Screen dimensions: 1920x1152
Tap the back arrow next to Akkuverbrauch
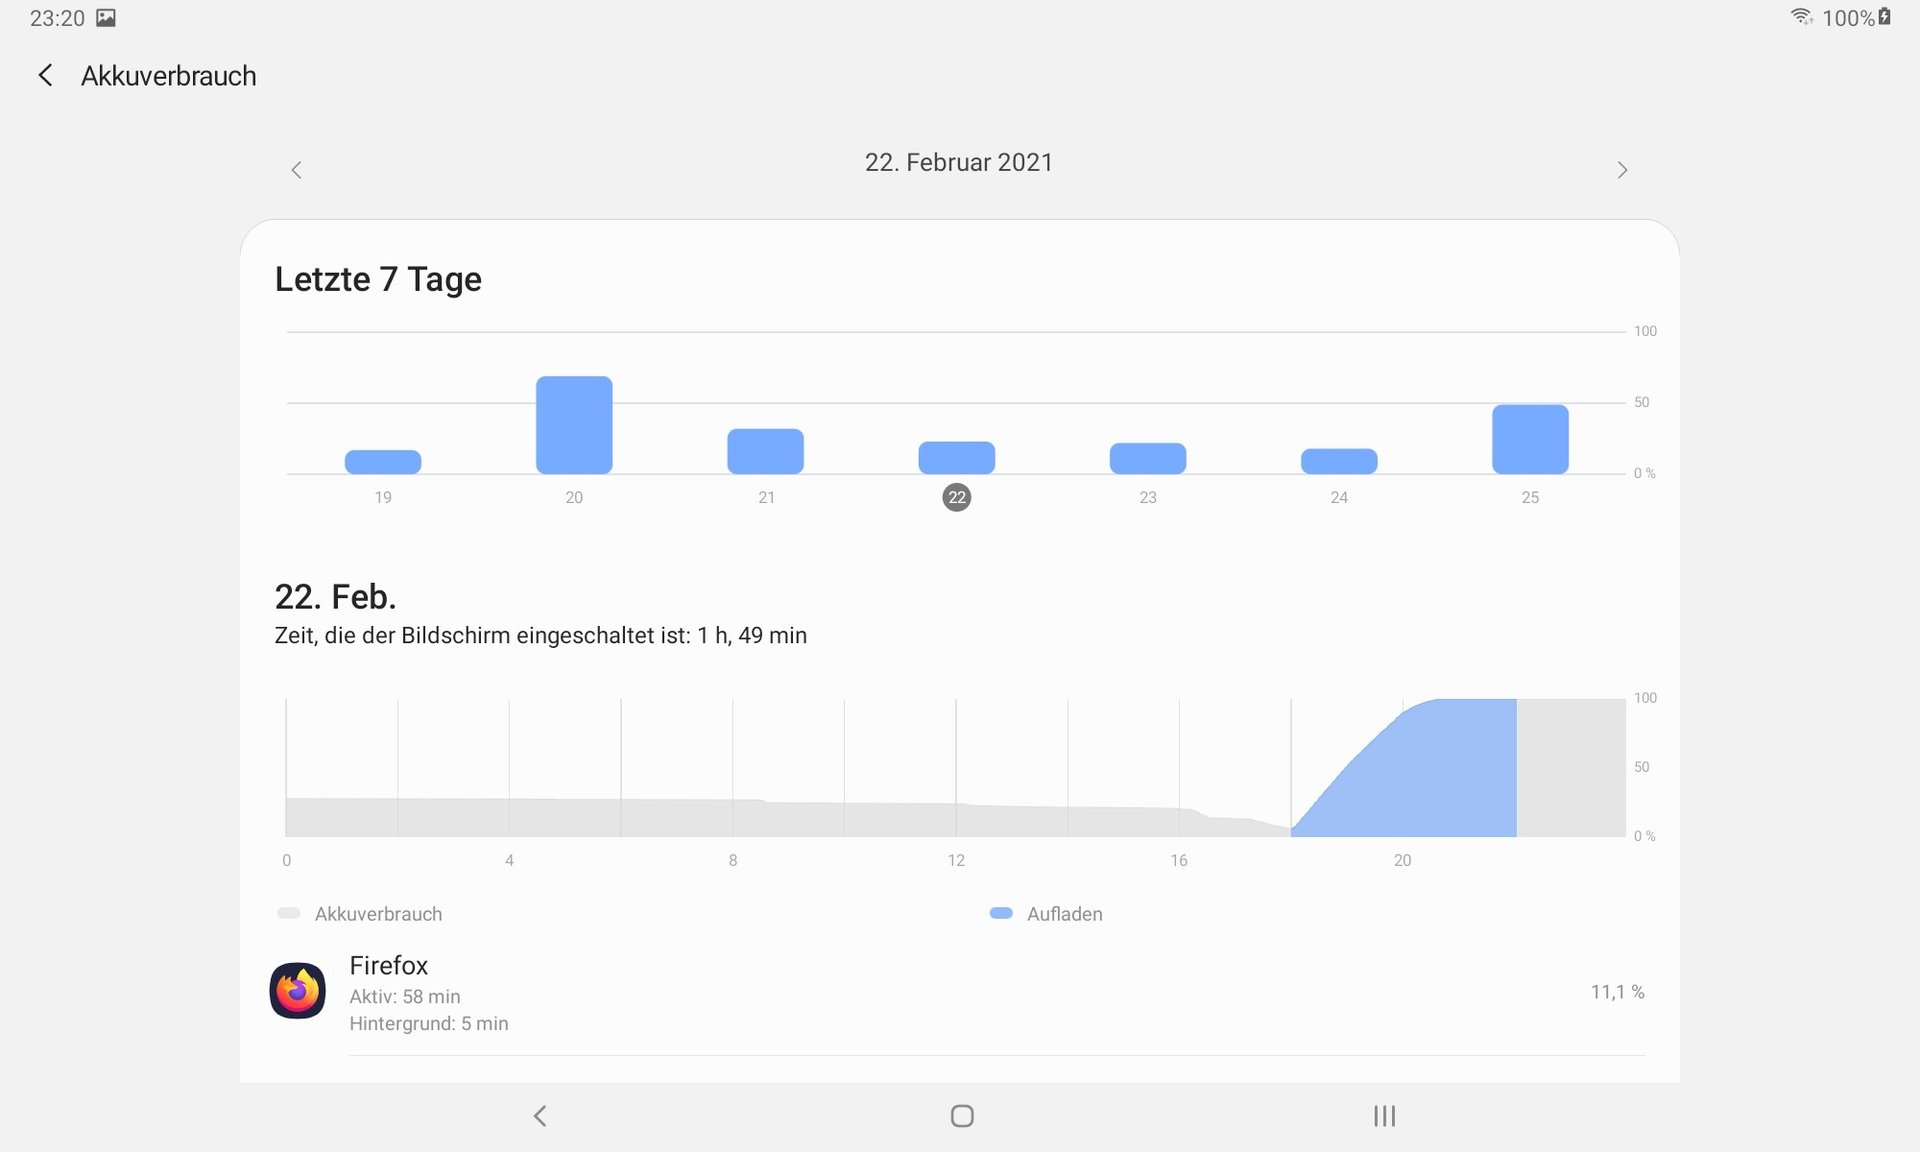(45, 75)
